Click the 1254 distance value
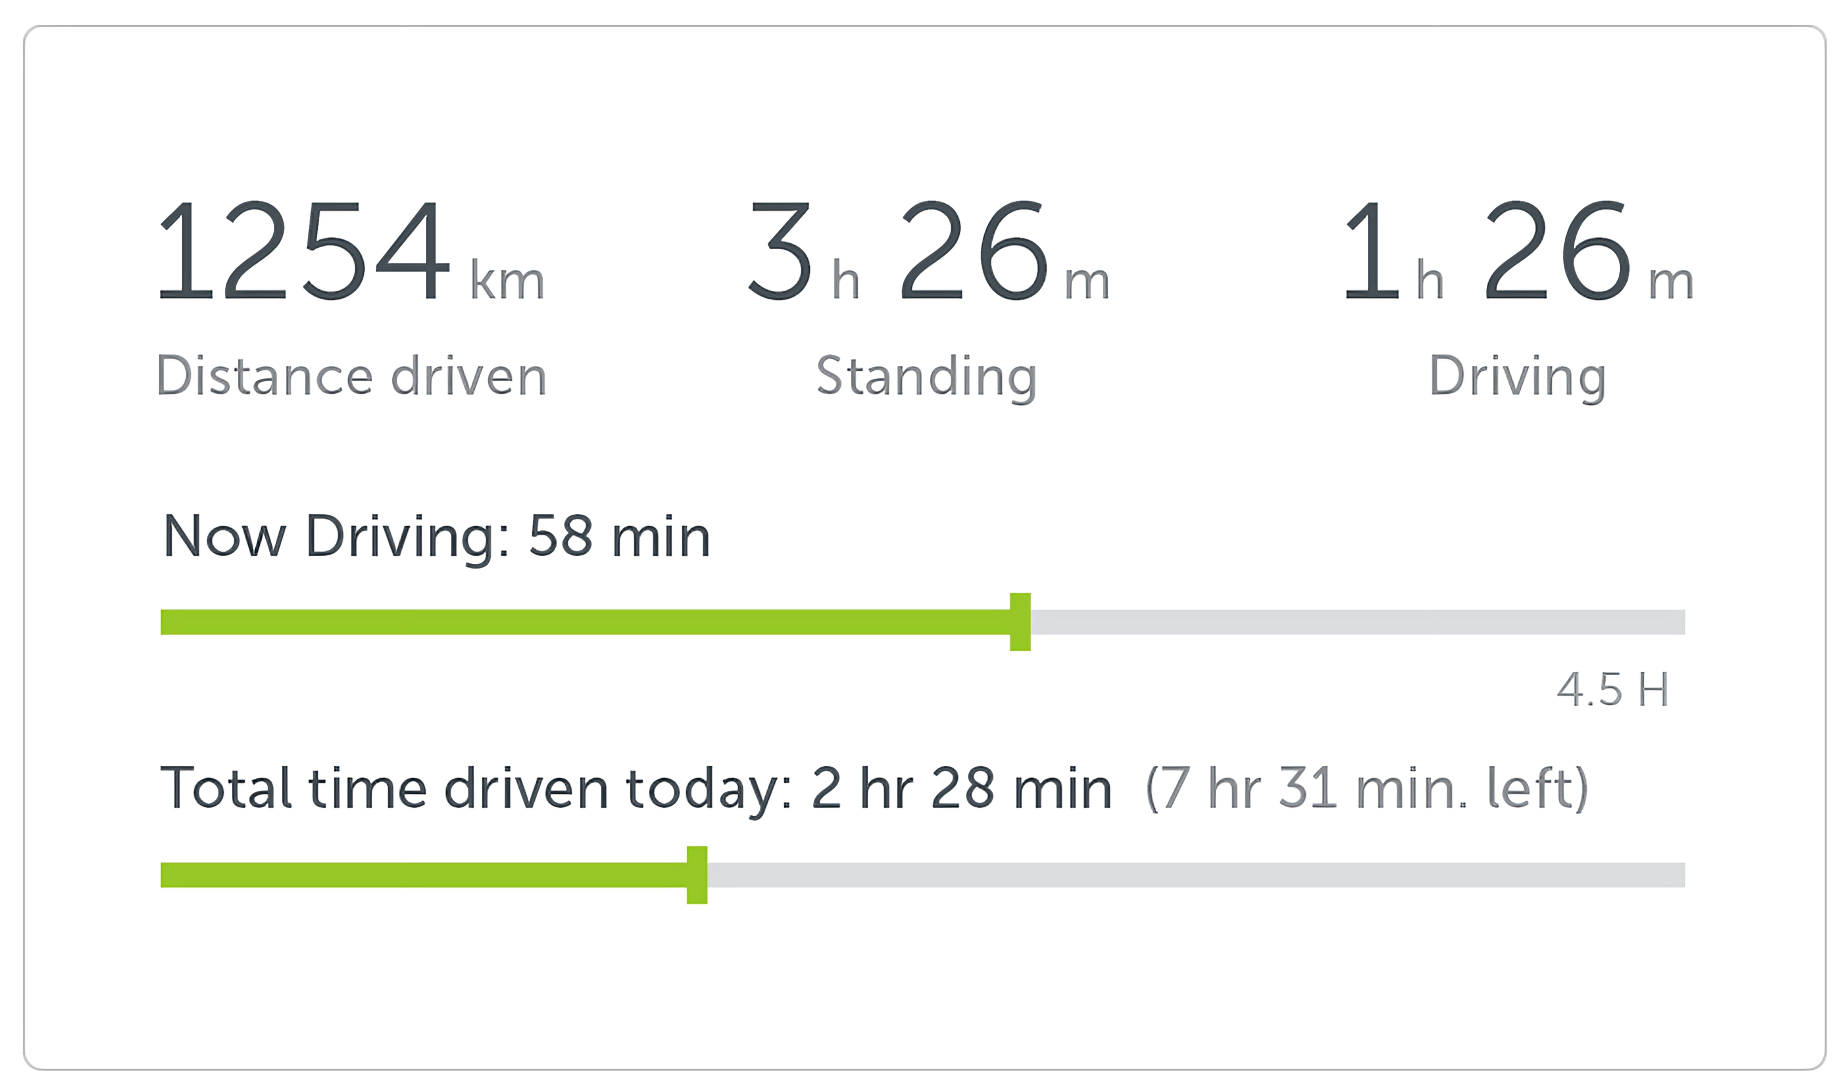This screenshot has width=1840, height=1080. pyautogui.click(x=303, y=250)
